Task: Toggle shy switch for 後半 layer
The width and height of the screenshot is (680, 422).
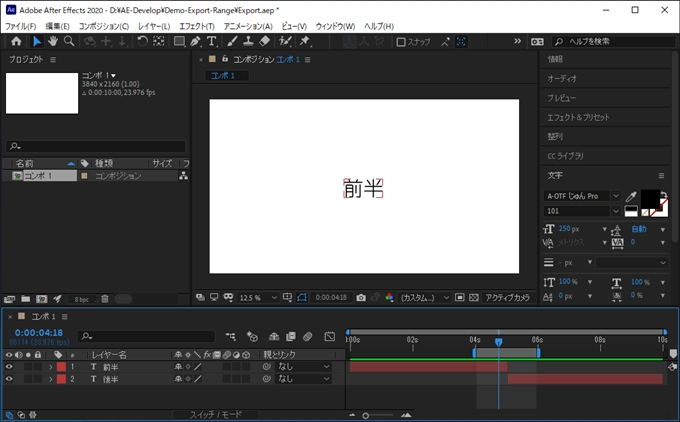Action: 178,379
